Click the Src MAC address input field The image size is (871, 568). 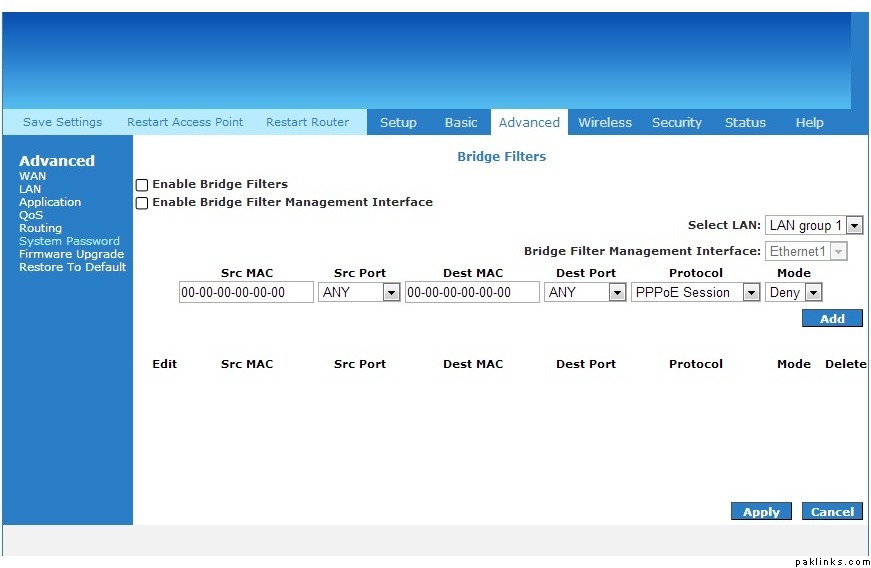point(246,293)
